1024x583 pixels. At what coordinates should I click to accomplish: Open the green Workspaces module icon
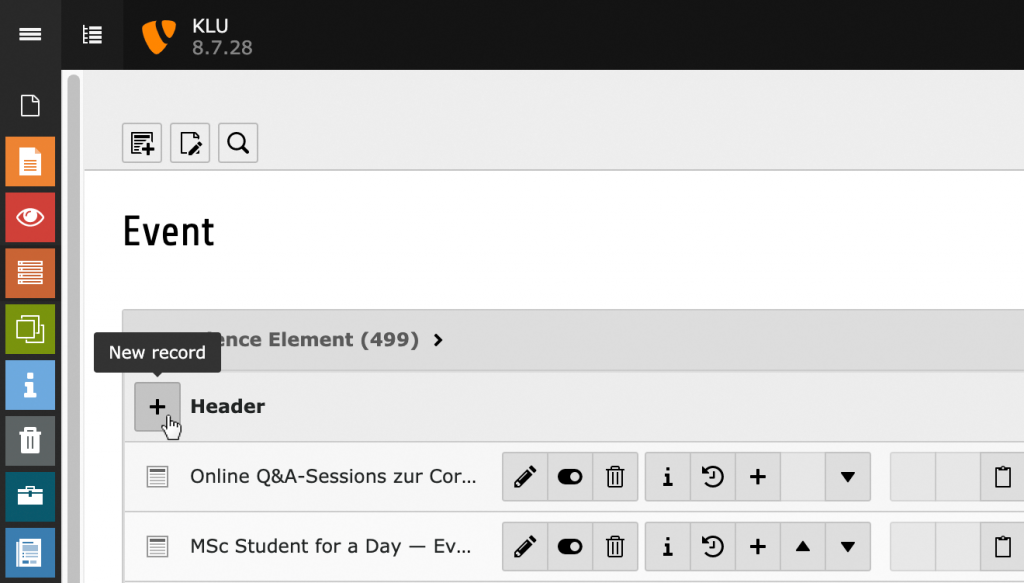click(x=30, y=329)
